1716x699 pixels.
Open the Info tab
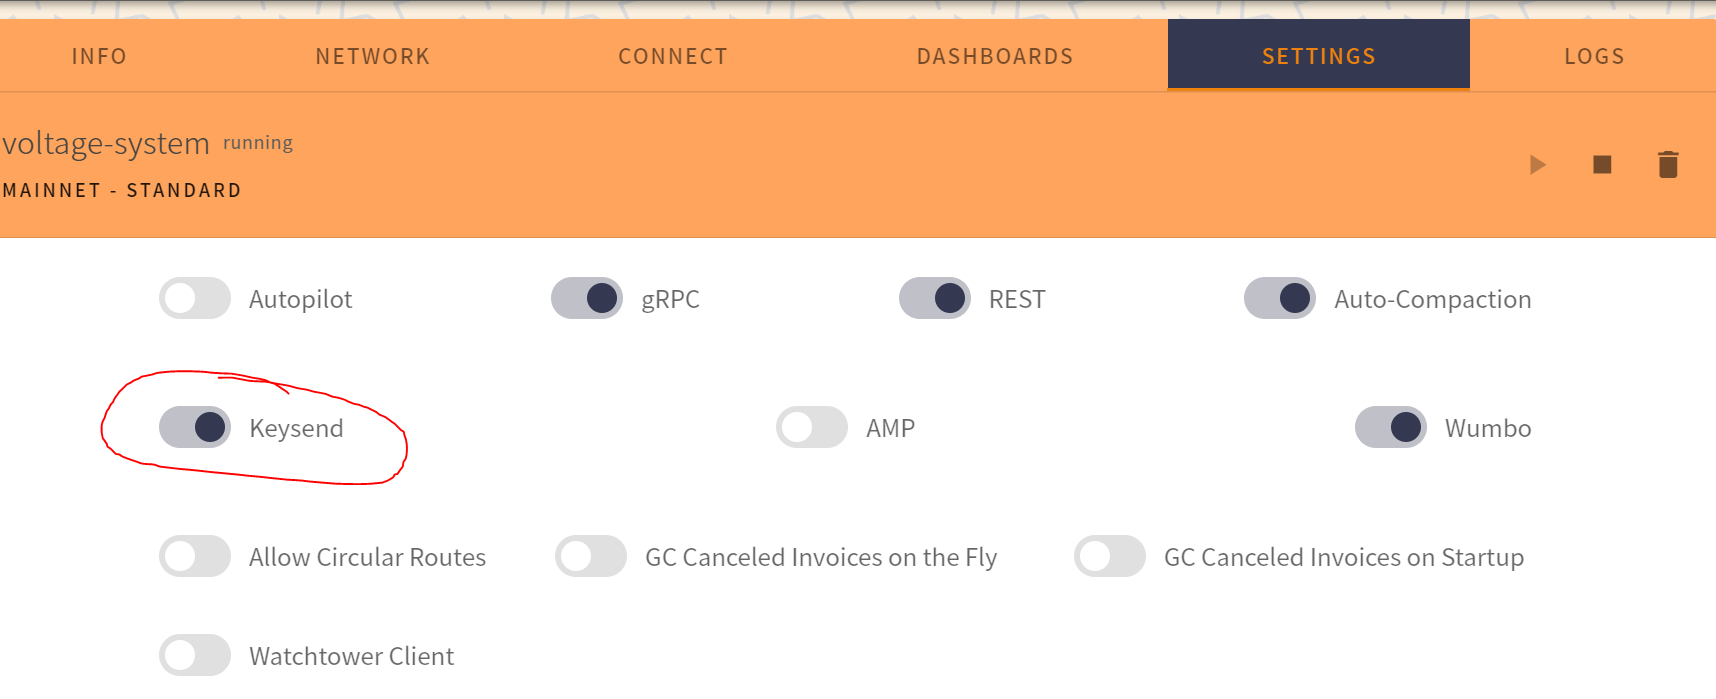tap(99, 56)
